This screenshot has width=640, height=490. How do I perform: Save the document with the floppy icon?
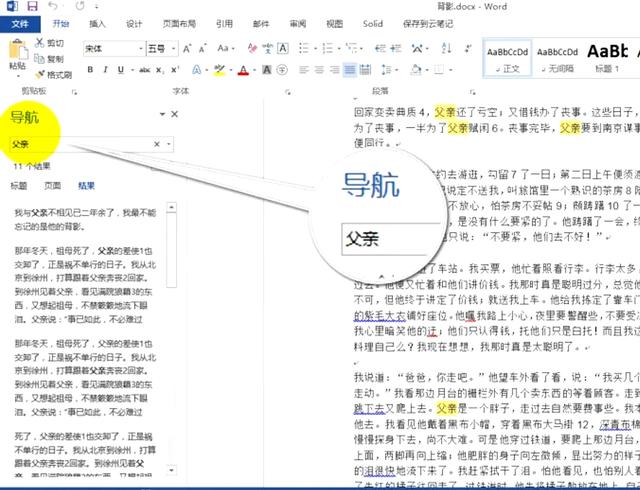pyautogui.click(x=32, y=6)
